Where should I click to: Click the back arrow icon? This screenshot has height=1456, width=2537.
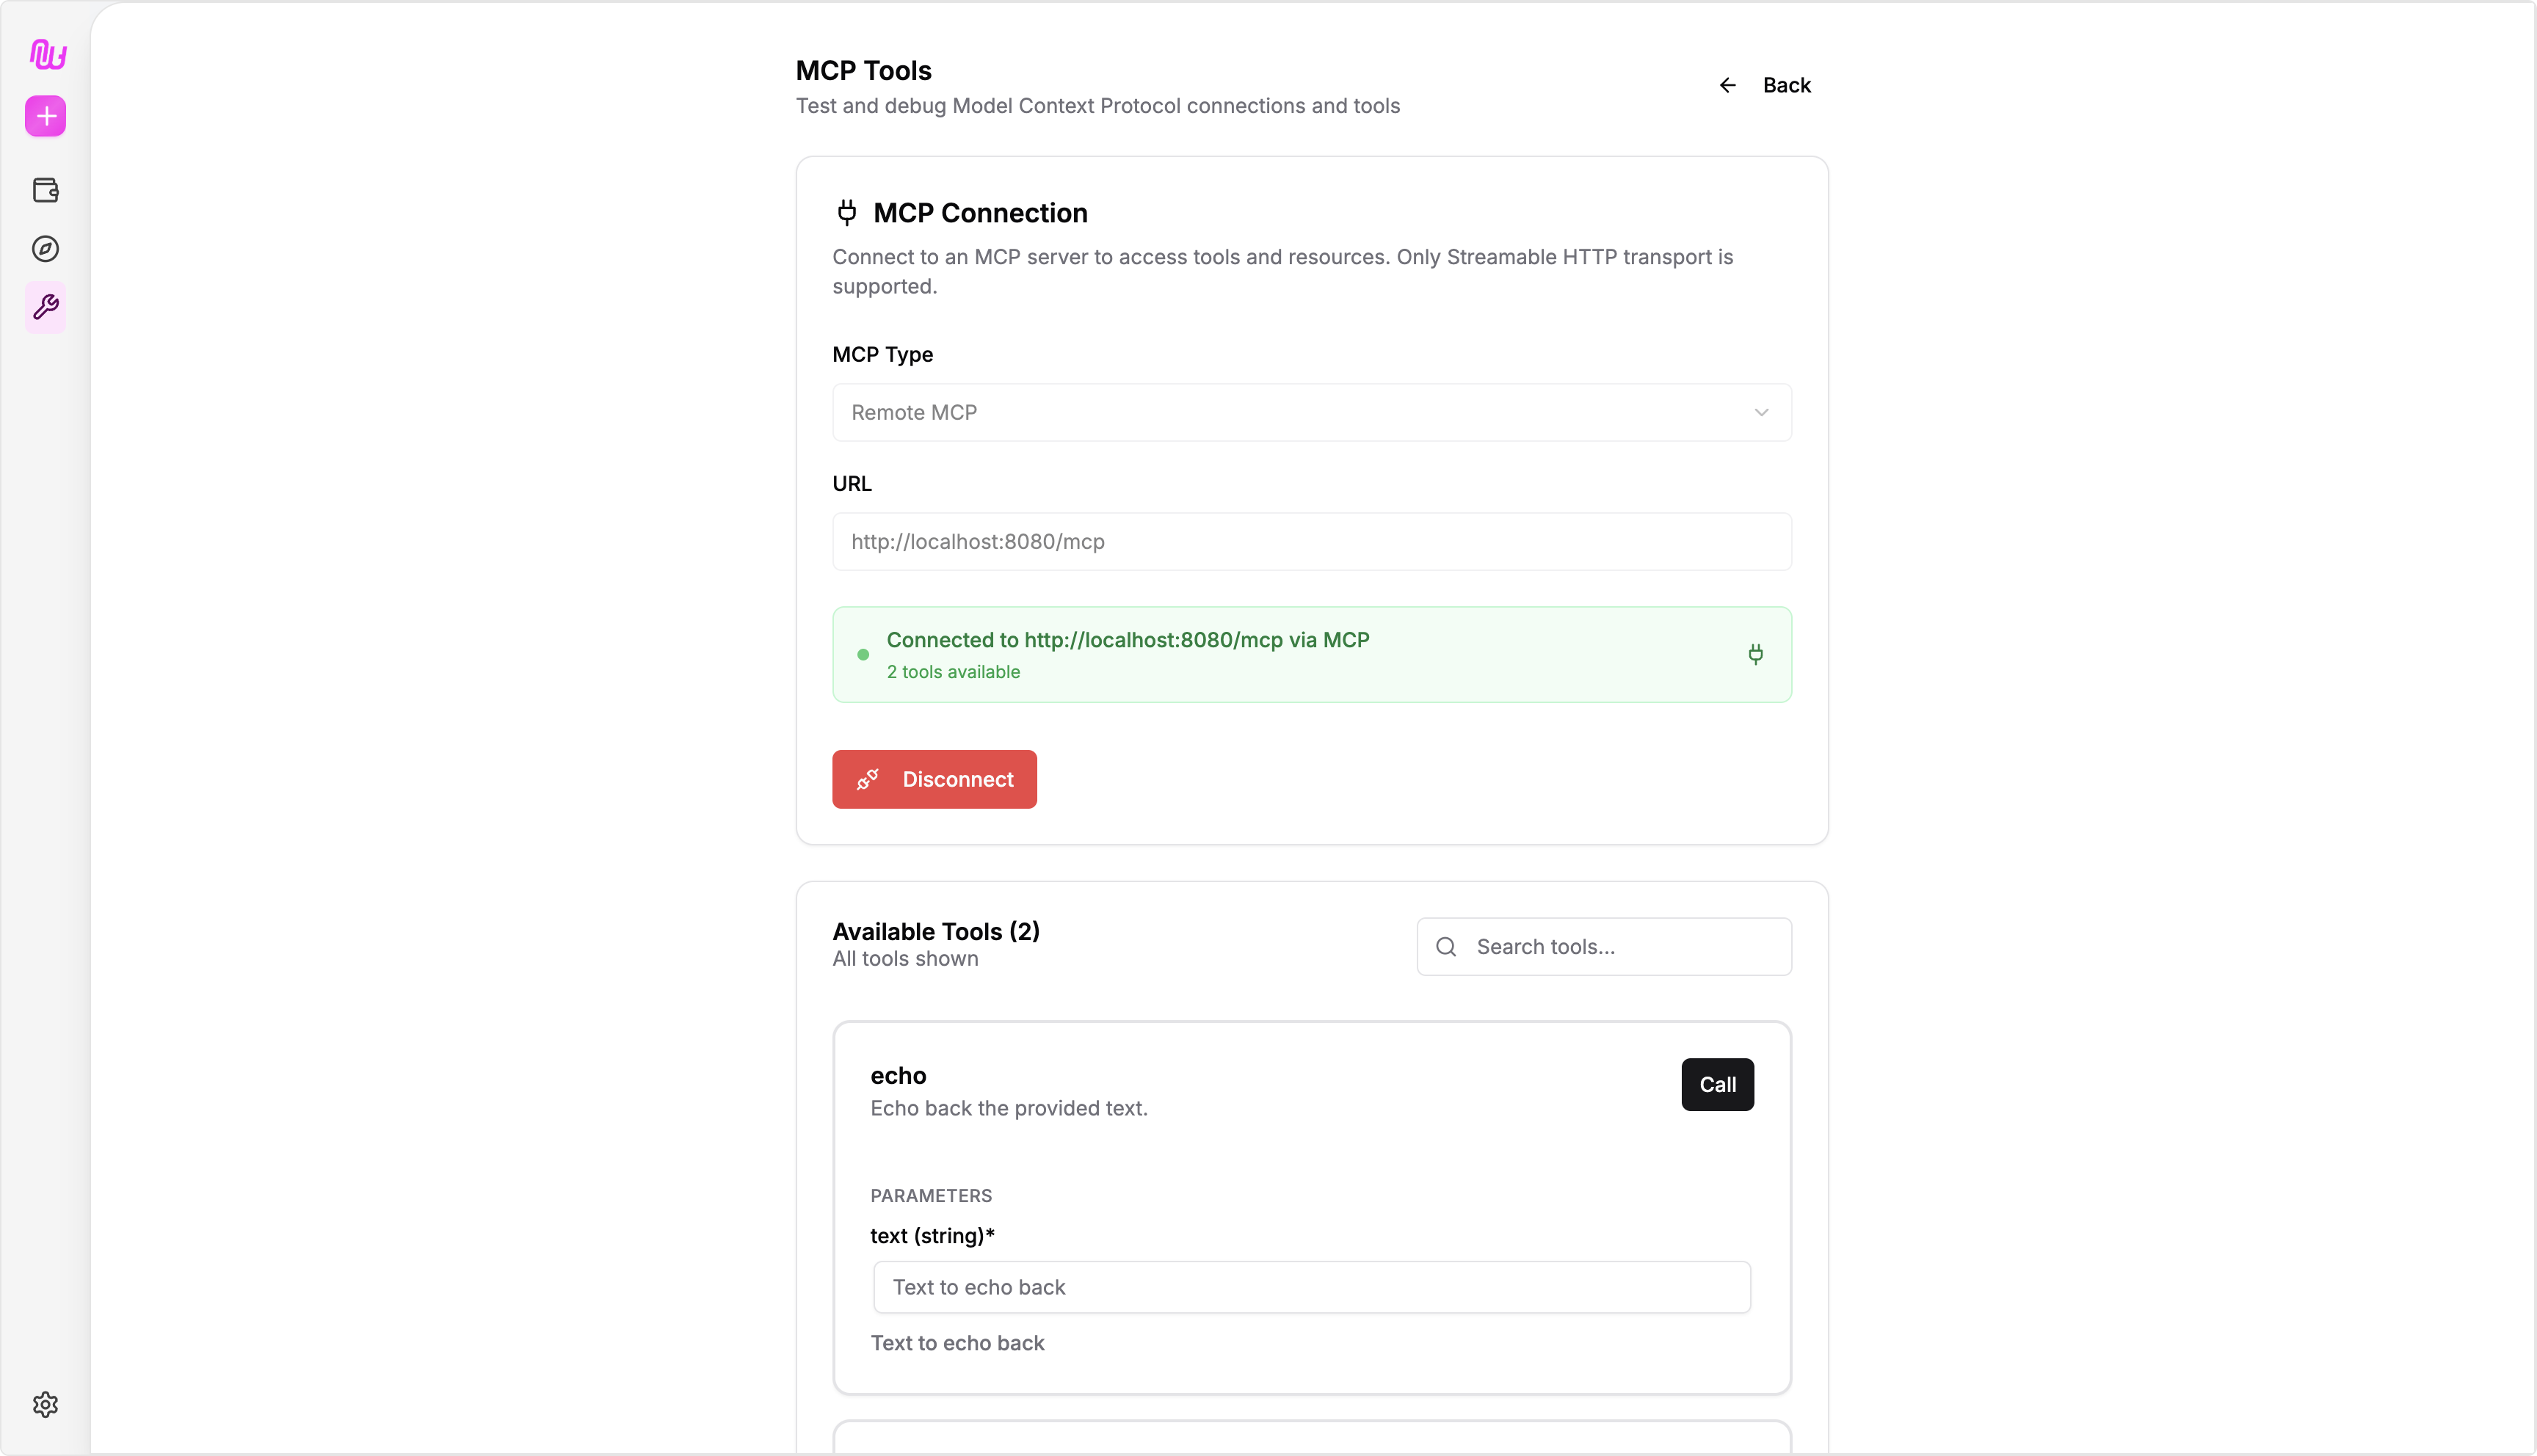(x=1727, y=86)
